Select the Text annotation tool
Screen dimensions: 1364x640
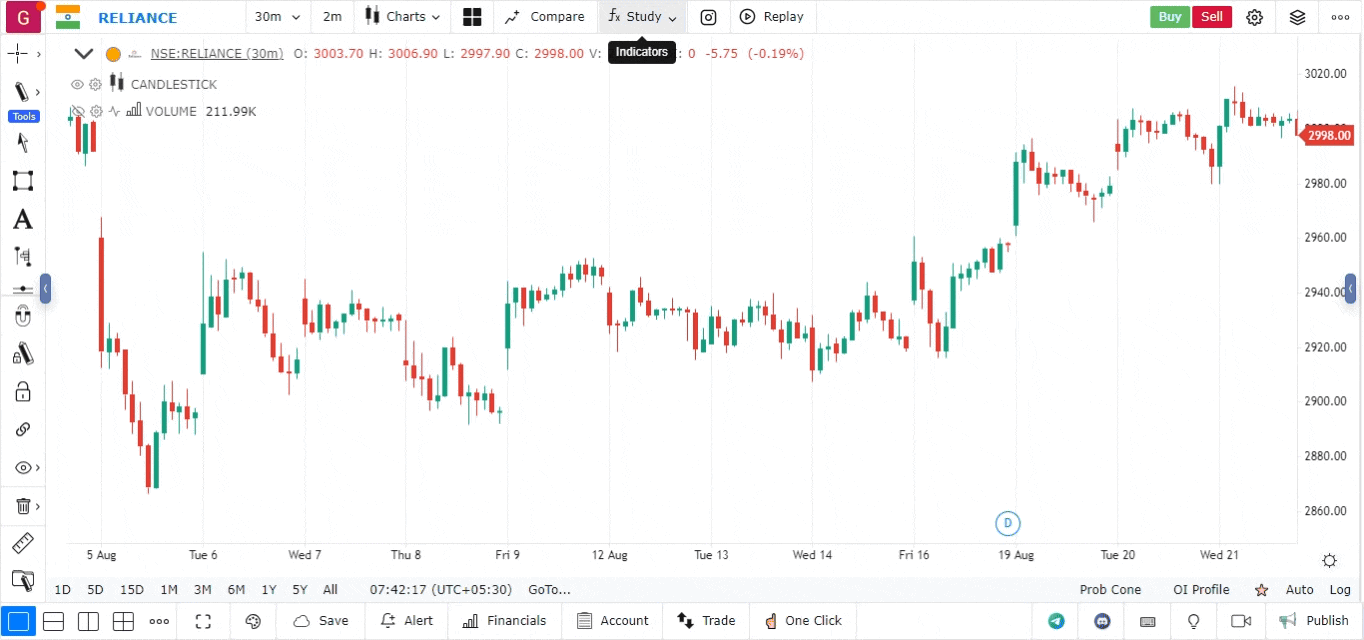tap(22, 220)
